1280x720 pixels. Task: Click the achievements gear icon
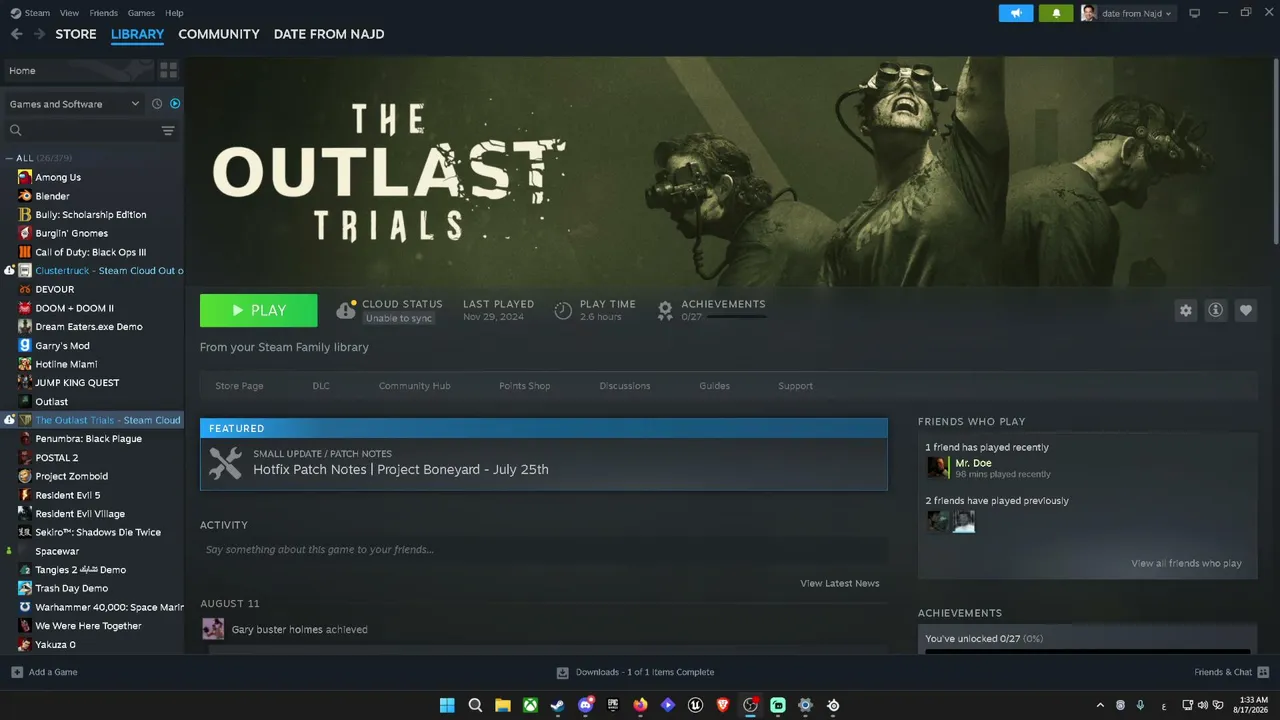tap(665, 311)
